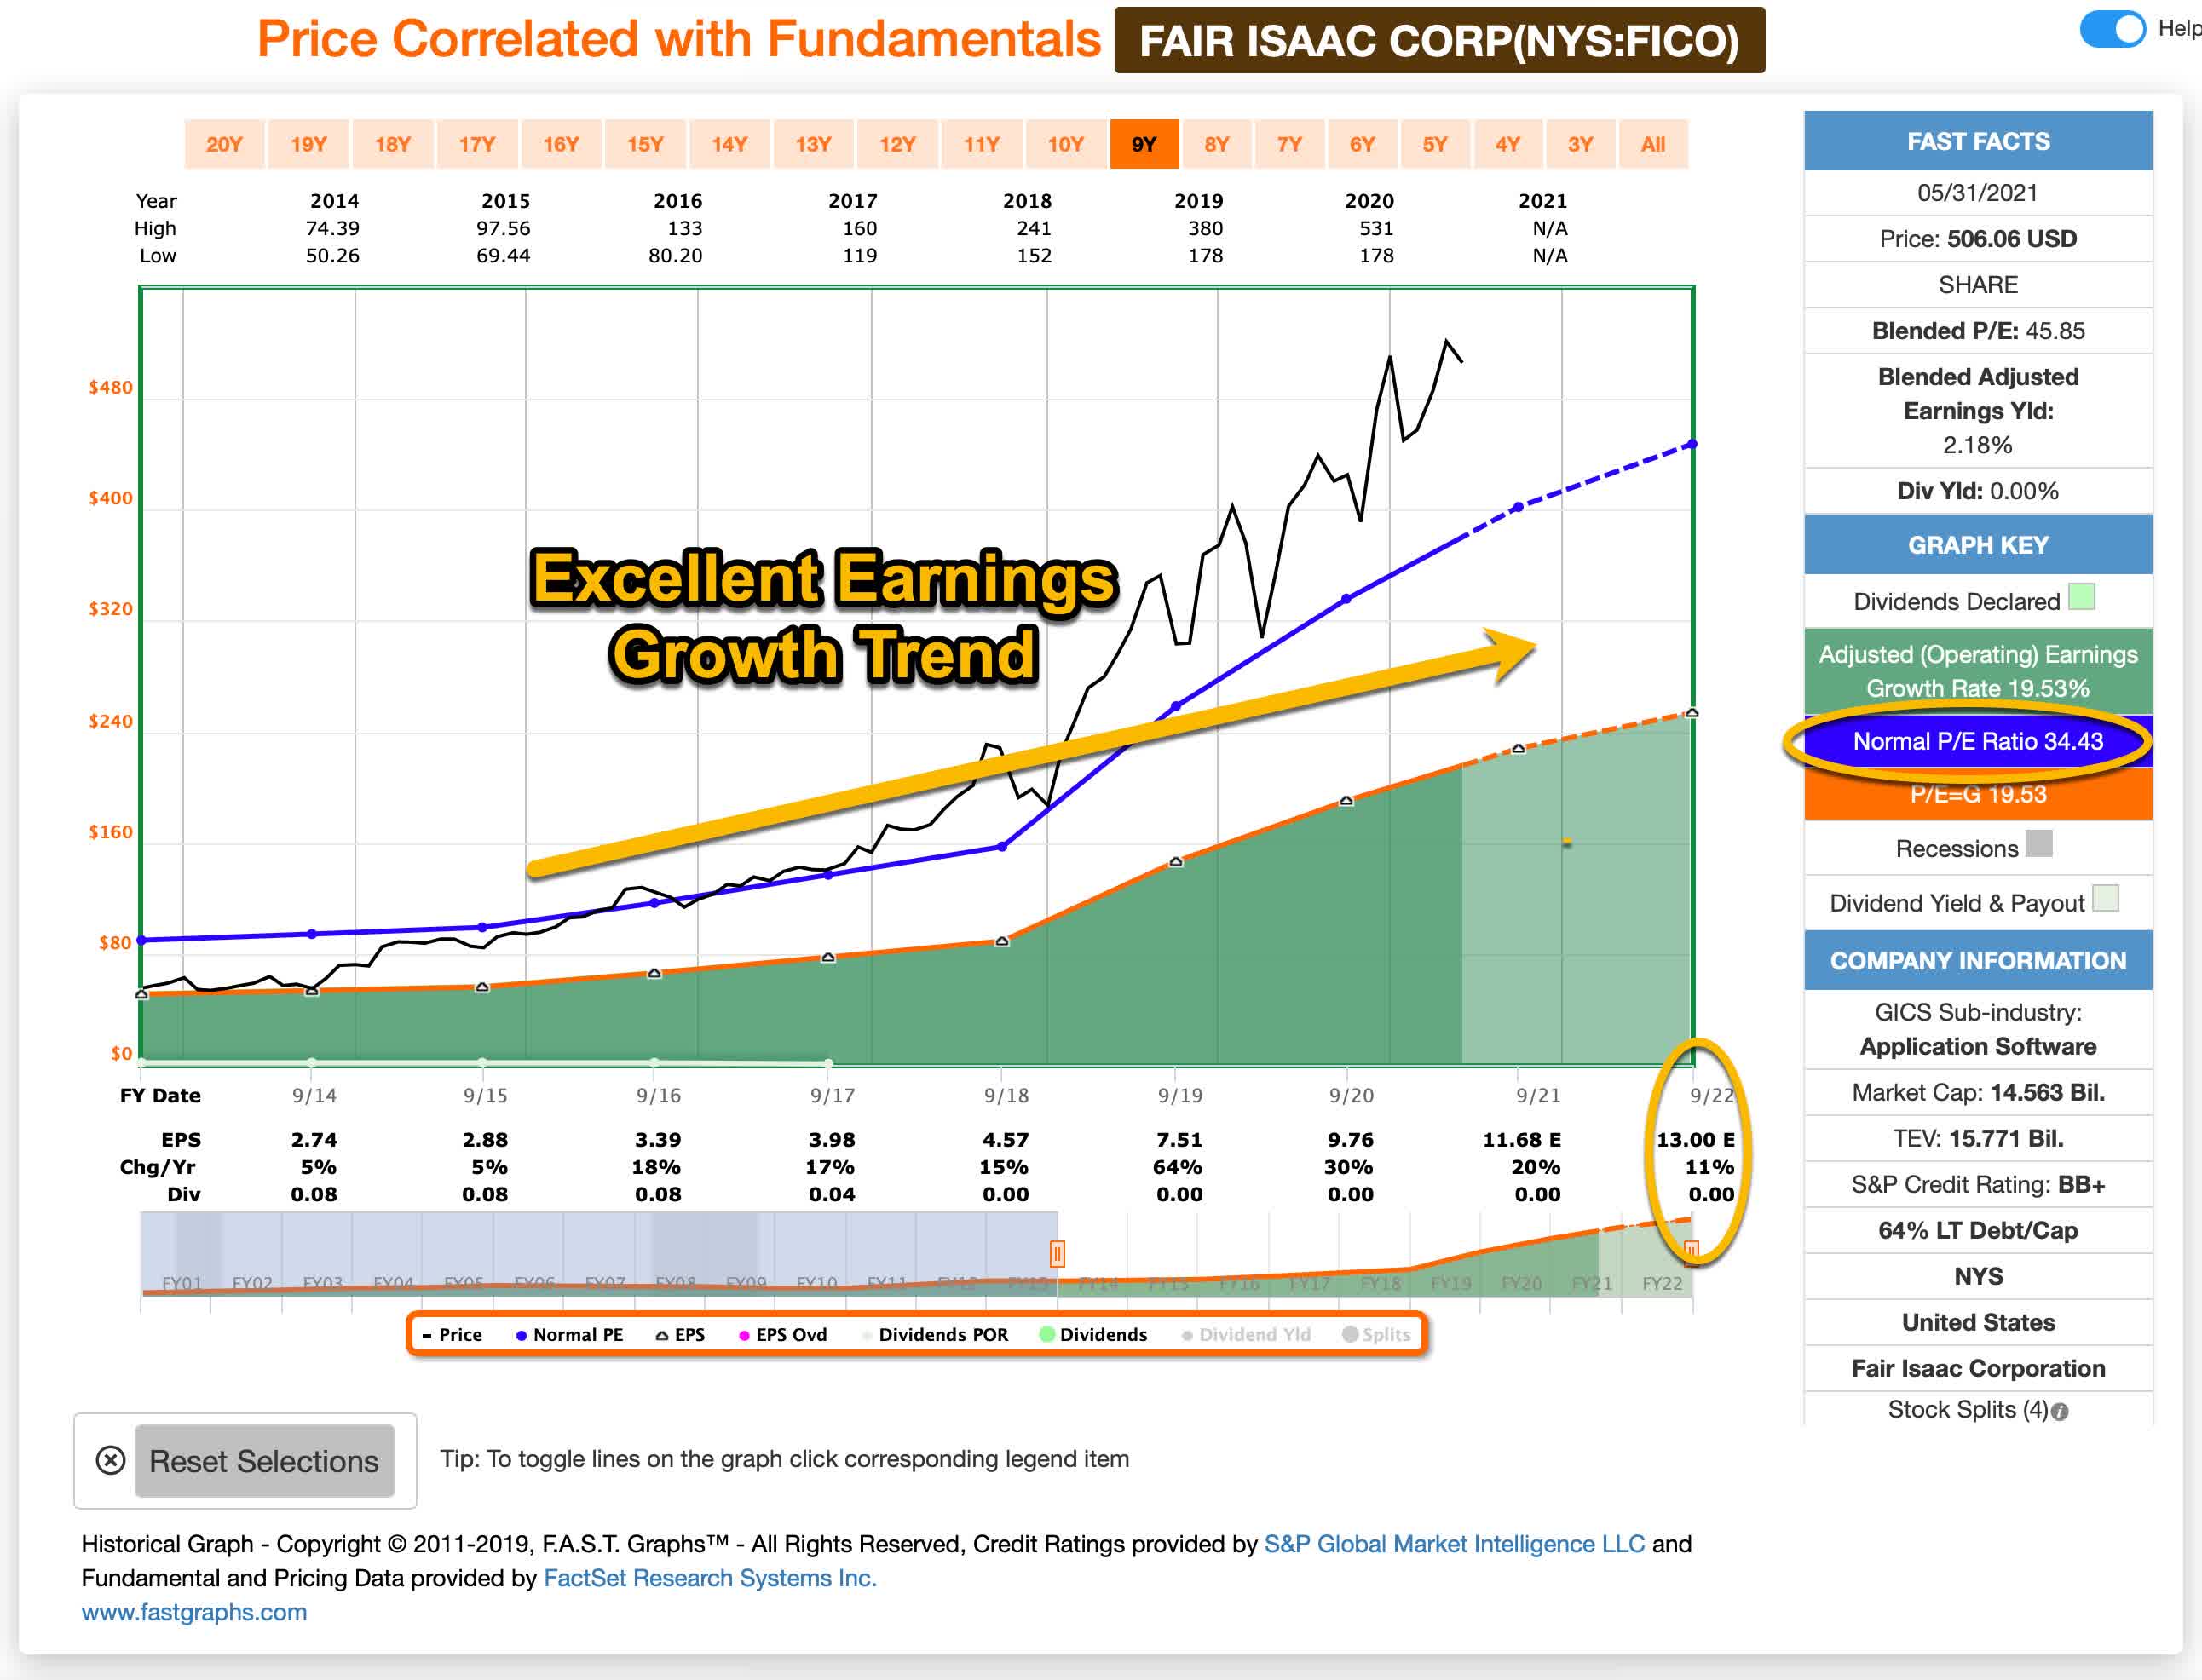Open the S&P Global Market Intelligence LLC link
This screenshot has height=1680, width=2202.
click(1454, 1543)
